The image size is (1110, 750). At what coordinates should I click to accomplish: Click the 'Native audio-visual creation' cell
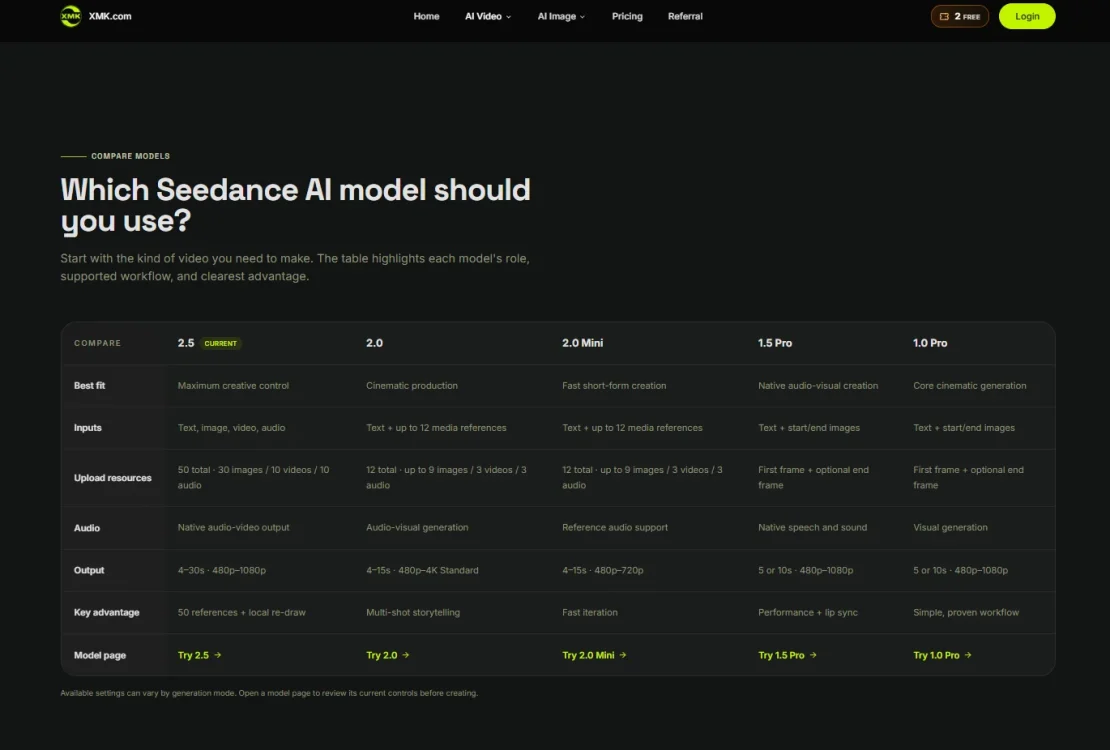tap(818, 386)
